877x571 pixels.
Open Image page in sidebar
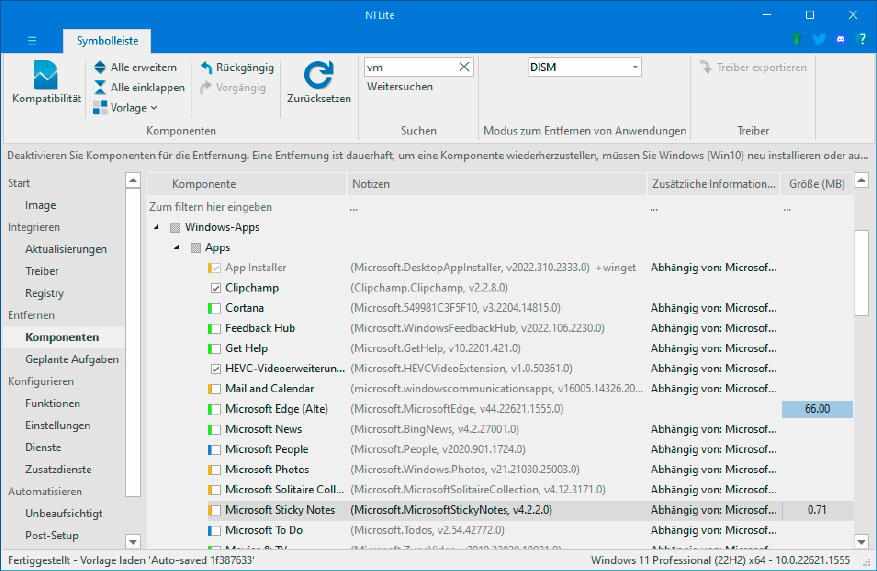click(40, 205)
